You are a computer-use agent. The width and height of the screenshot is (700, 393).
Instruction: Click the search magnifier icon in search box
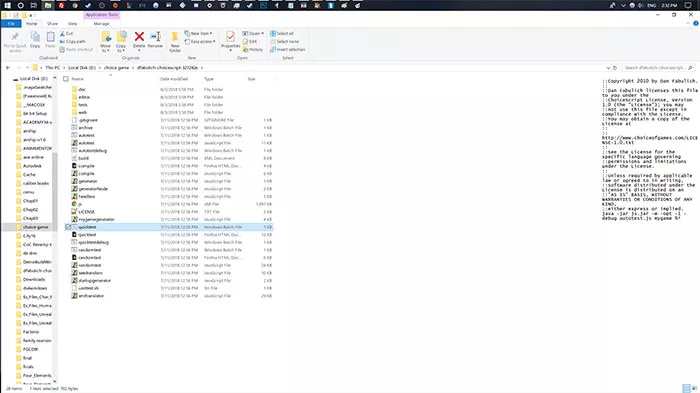690,68
